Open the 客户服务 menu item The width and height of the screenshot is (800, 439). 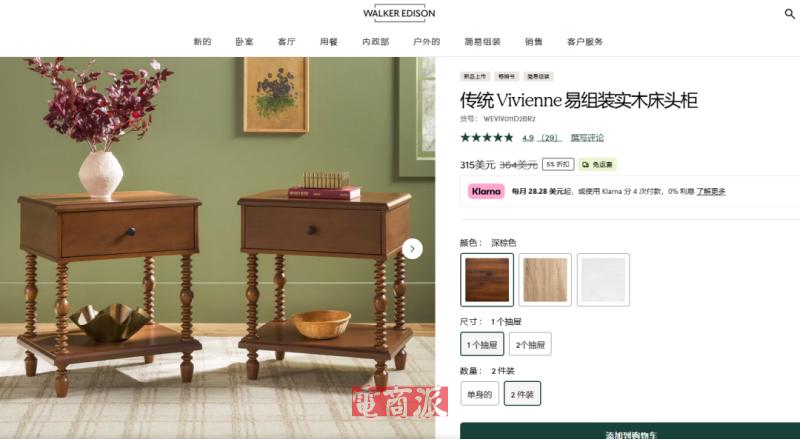pyautogui.click(x=585, y=42)
